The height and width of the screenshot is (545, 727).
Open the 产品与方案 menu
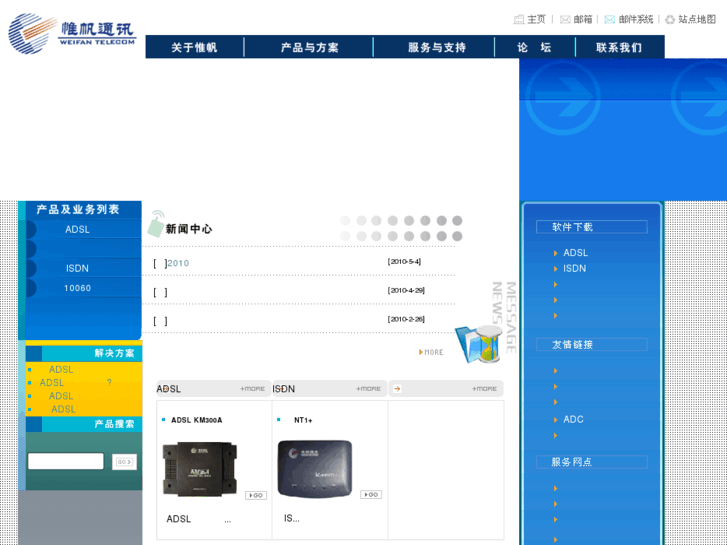309,47
